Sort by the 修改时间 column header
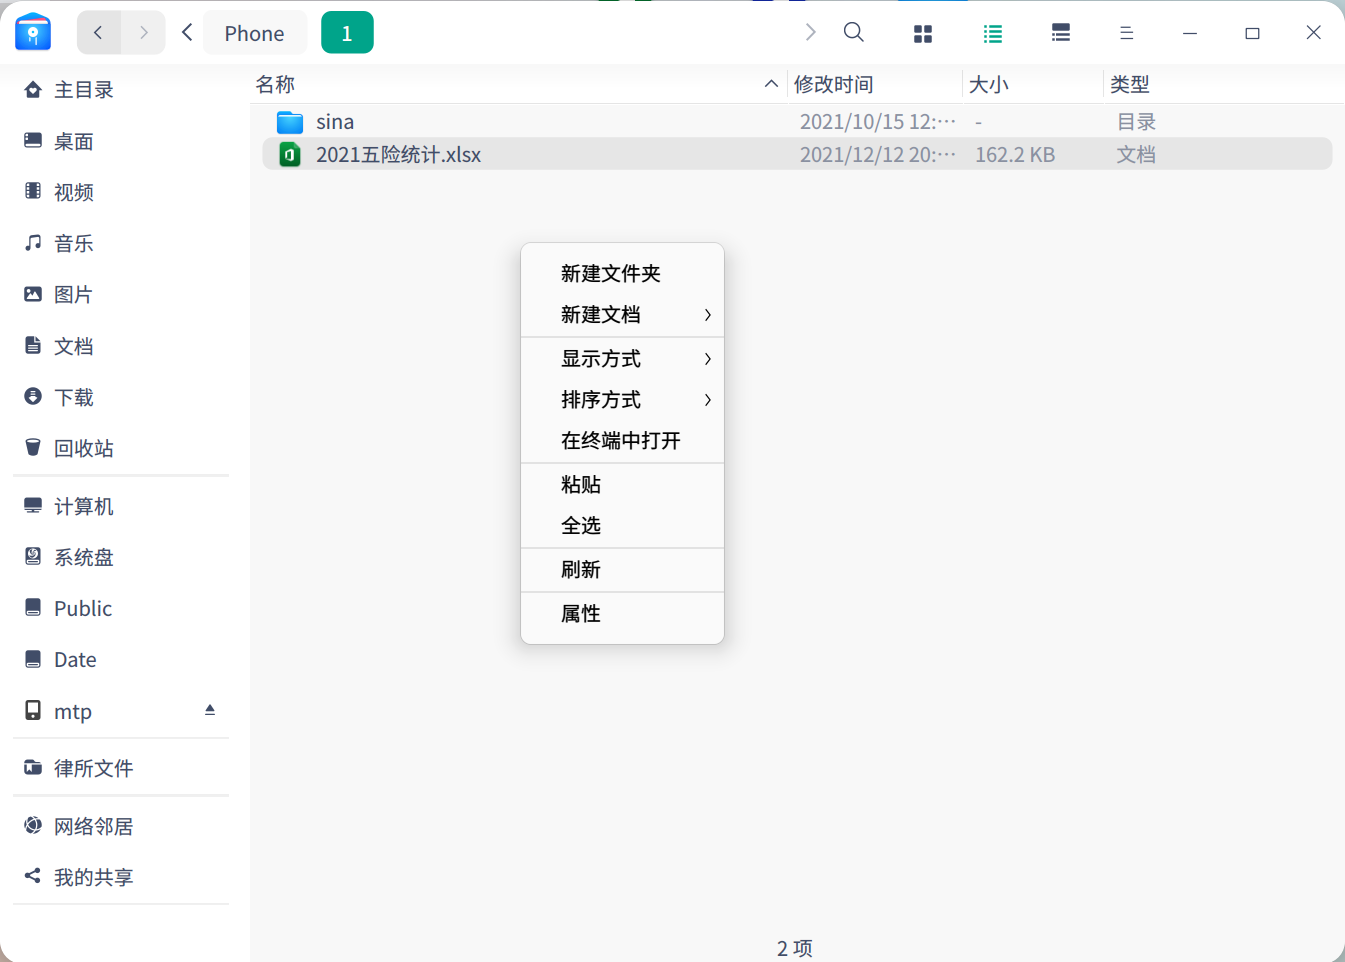1345x962 pixels. [875, 85]
